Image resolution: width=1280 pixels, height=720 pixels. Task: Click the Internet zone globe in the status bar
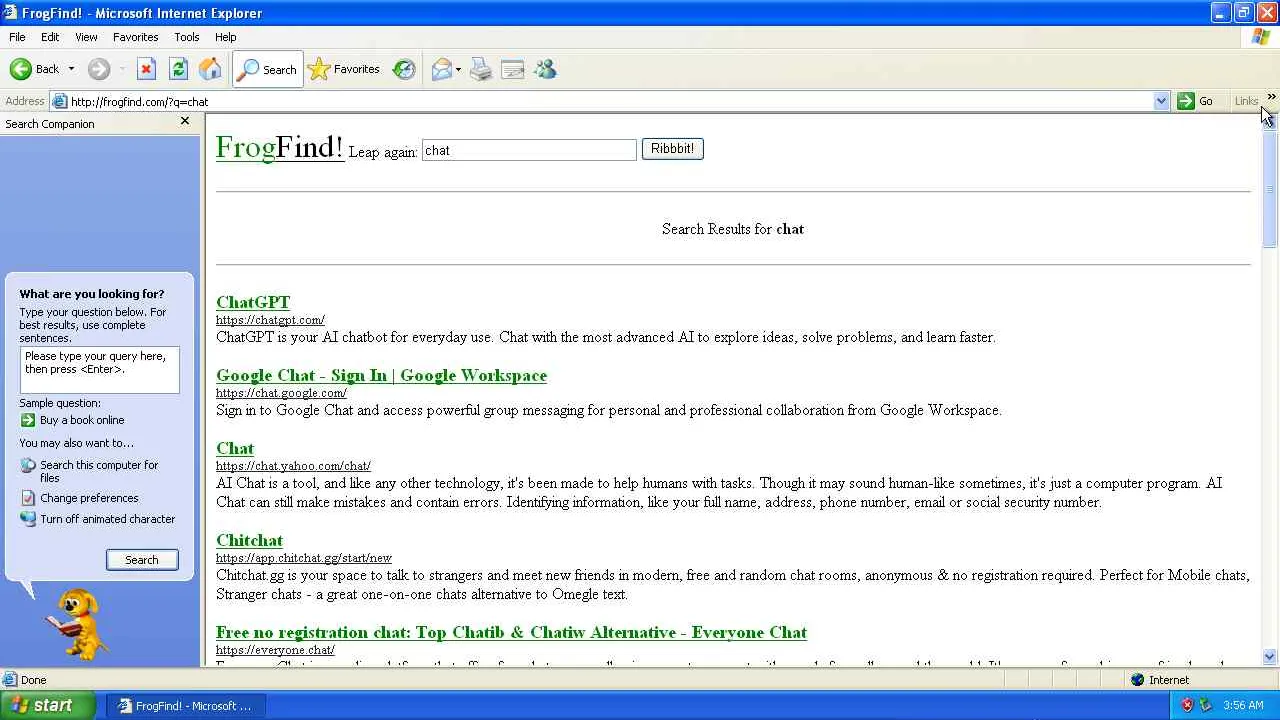(1137, 680)
